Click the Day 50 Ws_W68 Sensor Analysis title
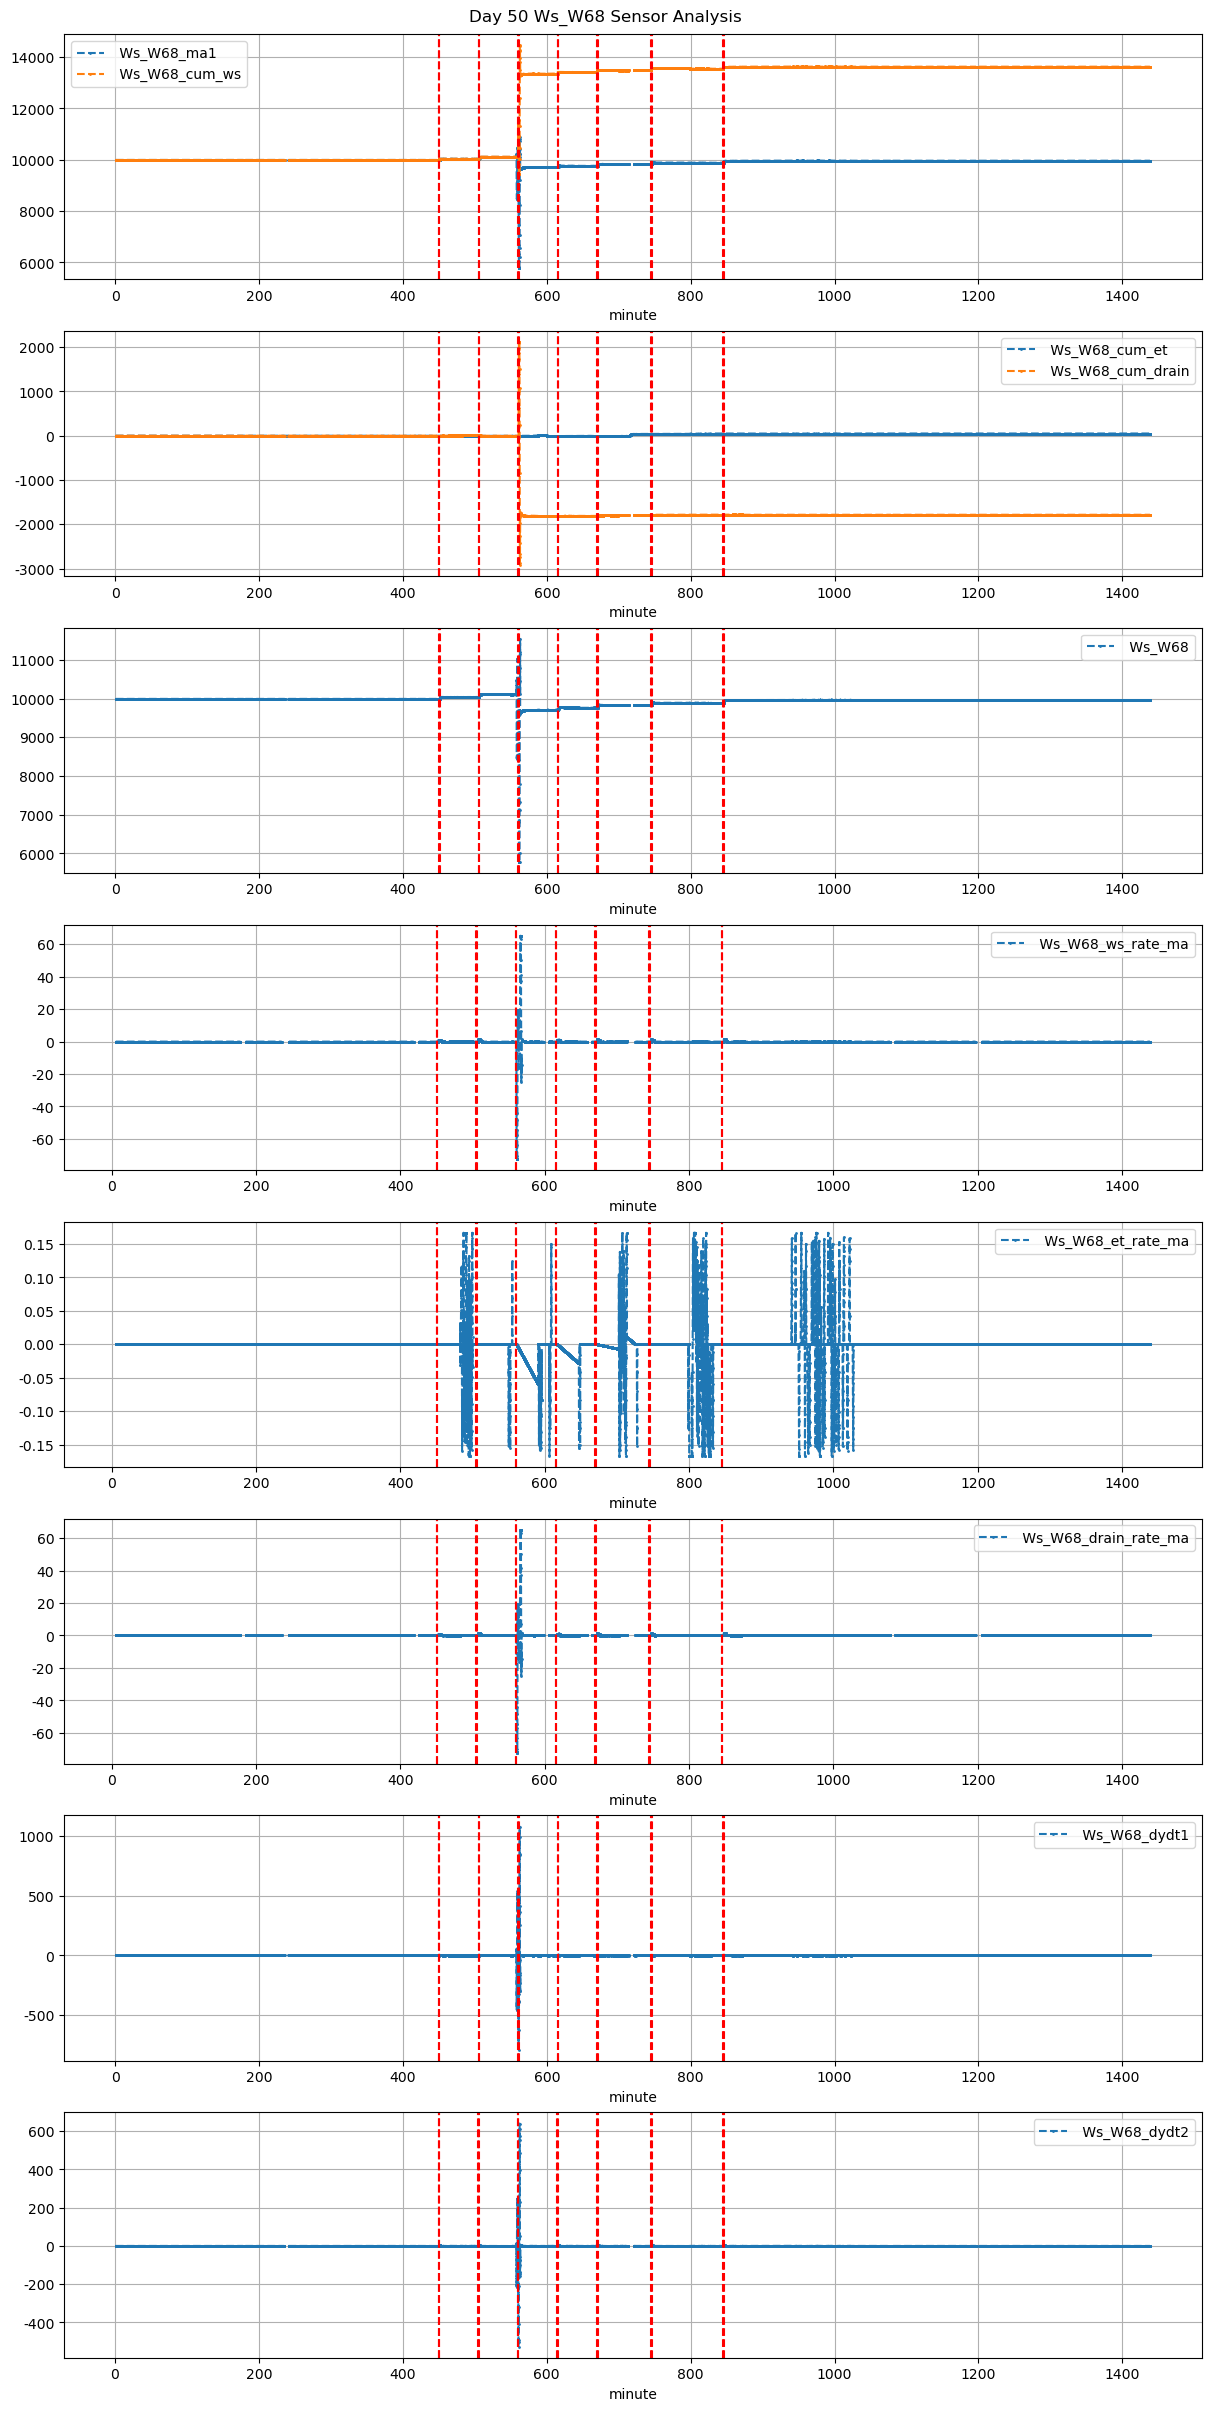Viewport: 1211px width, 2411px height. tap(605, 17)
